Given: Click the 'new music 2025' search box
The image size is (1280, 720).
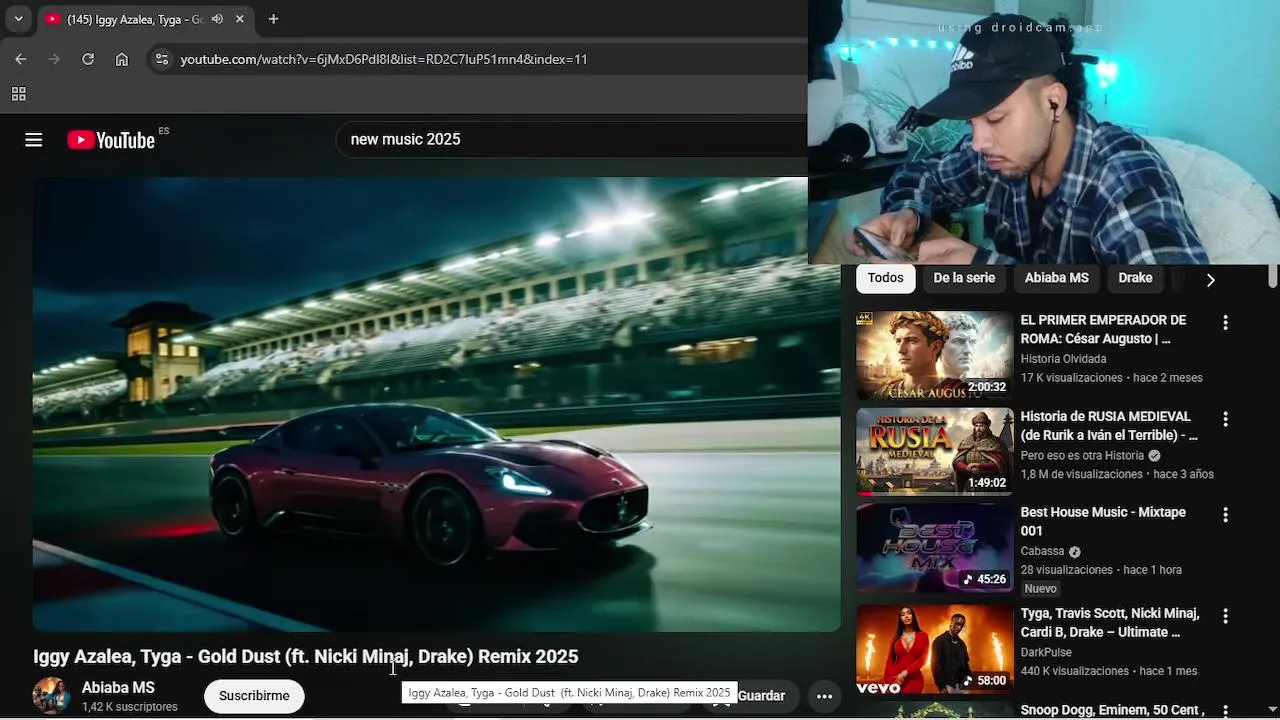Looking at the screenshot, I should coord(571,139).
